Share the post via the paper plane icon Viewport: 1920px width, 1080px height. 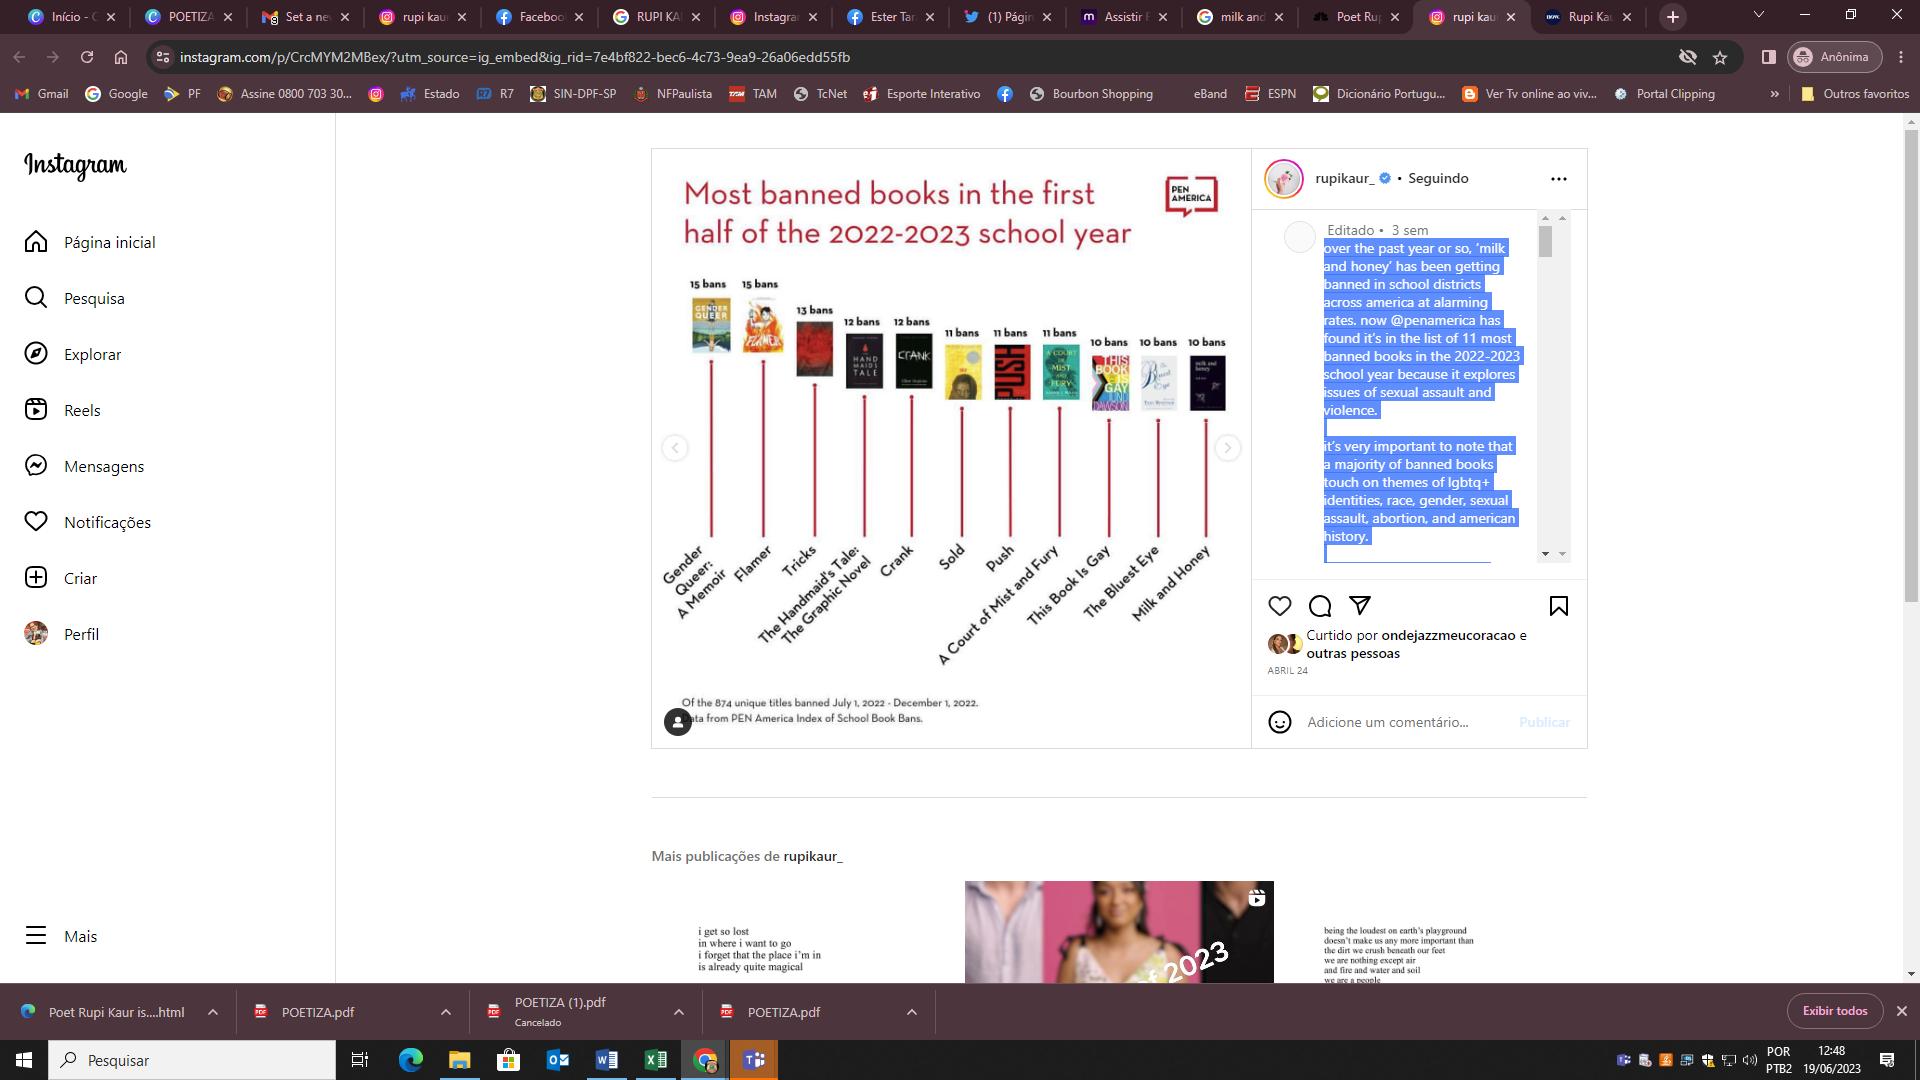pyautogui.click(x=1360, y=605)
